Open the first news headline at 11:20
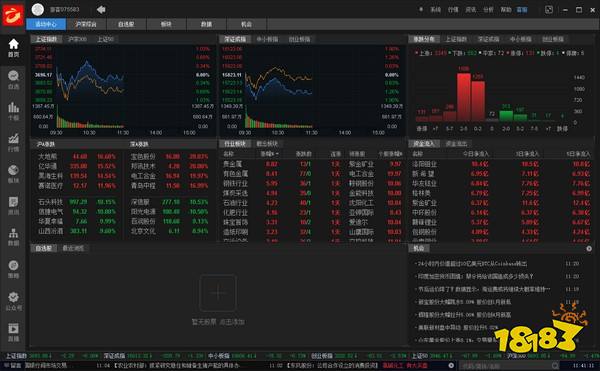The image size is (600, 371). coord(472,264)
